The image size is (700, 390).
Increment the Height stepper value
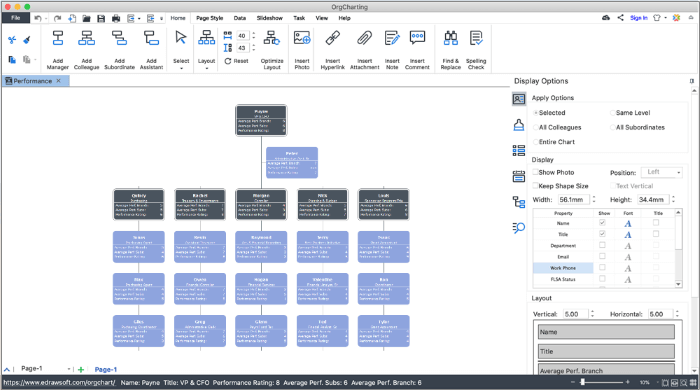pyautogui.click(x=673, y=197)
